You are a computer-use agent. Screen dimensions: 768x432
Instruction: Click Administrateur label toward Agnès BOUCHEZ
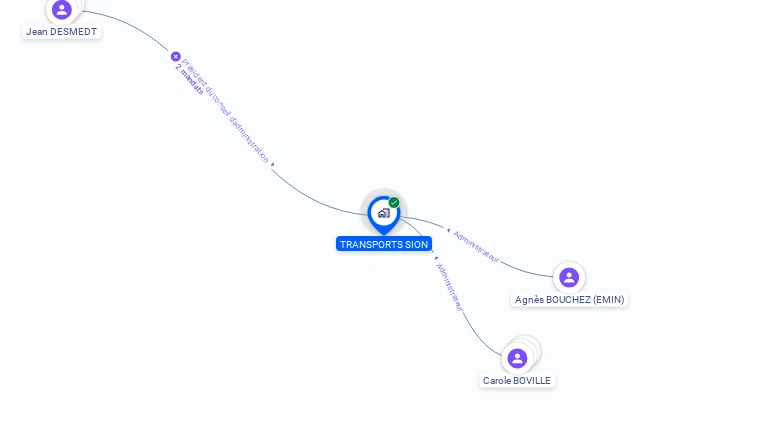tap(476, 247)
